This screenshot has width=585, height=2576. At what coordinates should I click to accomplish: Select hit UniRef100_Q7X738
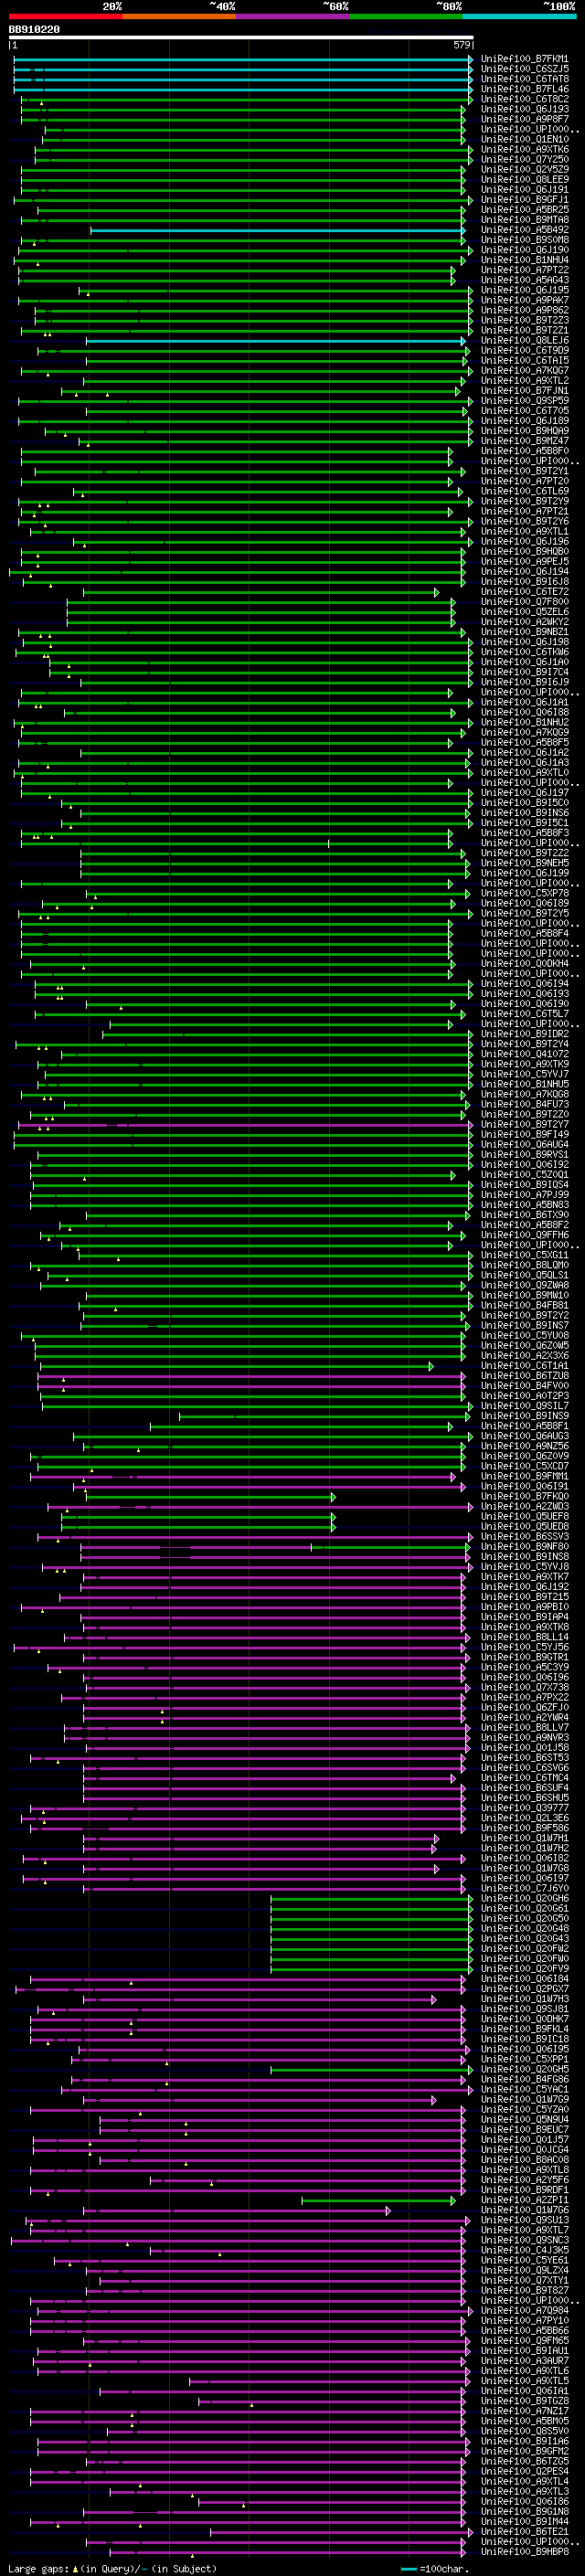coord(525,1687)
